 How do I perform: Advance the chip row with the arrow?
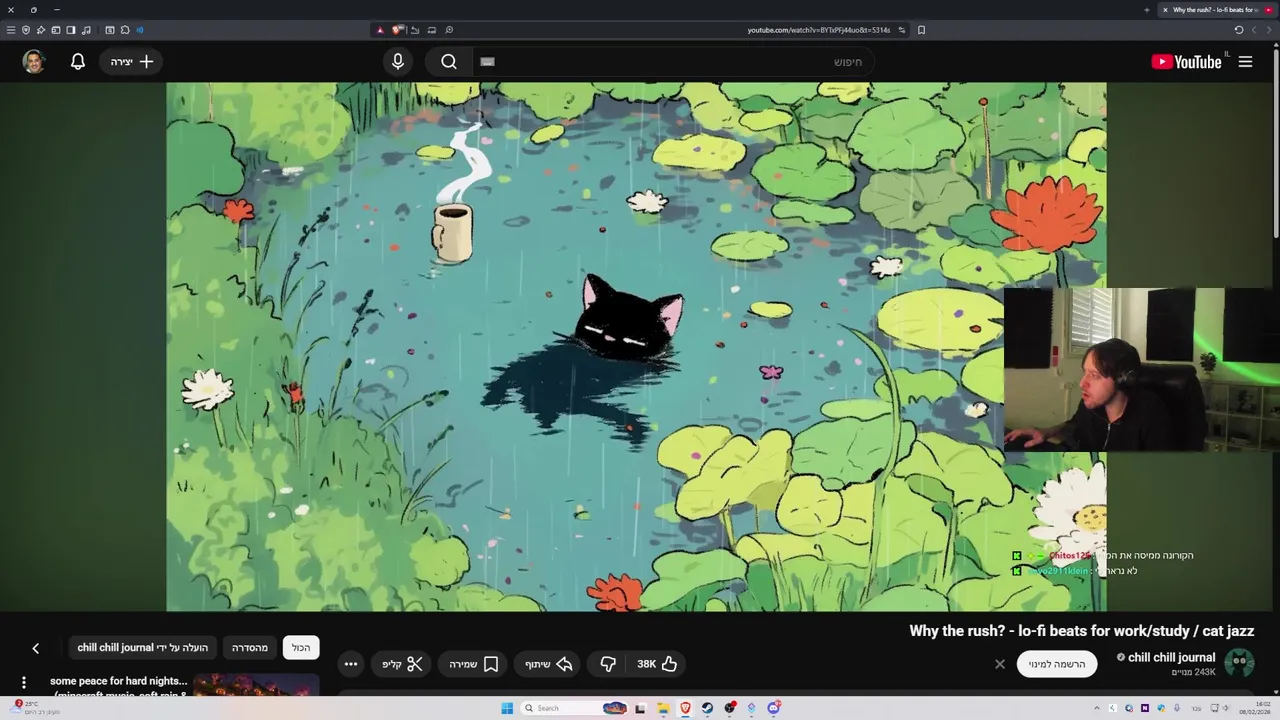pyautogui.click(x=36, y=648)
